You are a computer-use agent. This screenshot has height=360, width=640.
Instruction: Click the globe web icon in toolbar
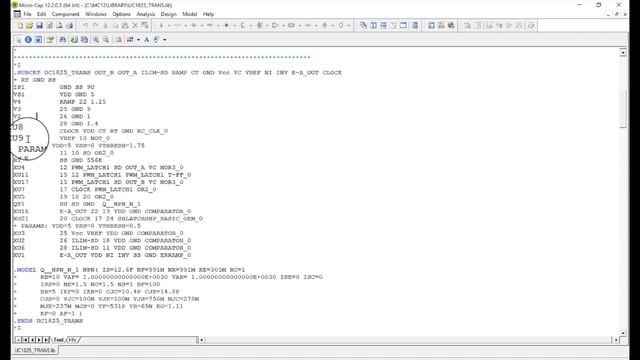[451, 26]
